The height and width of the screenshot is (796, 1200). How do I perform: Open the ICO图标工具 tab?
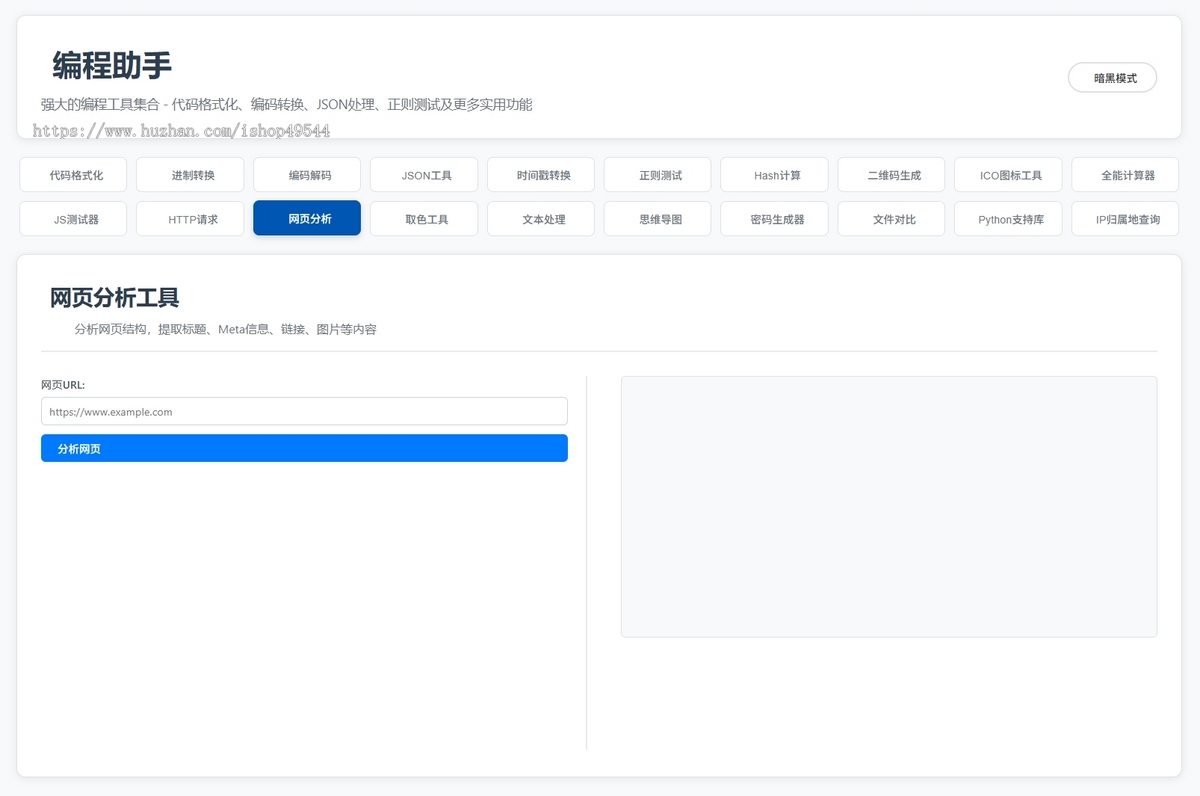pyautogui.click(x=1009, y=175)
